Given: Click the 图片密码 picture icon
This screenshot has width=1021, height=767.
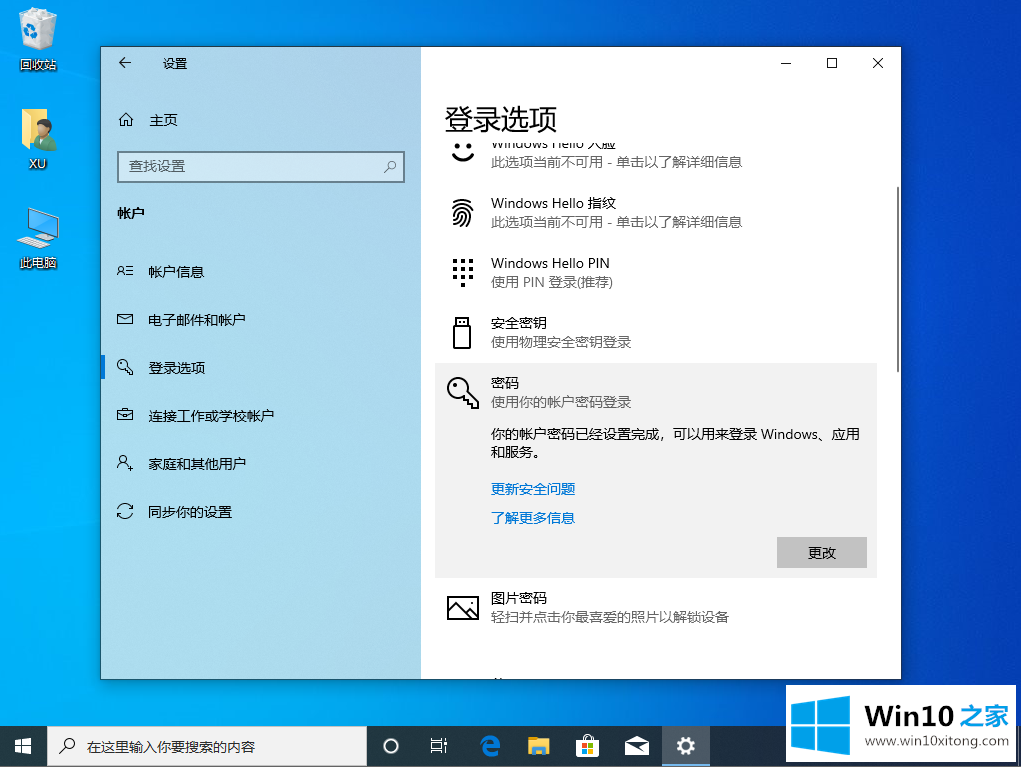Looking at the screenshot, I should (x=463, y=607).
